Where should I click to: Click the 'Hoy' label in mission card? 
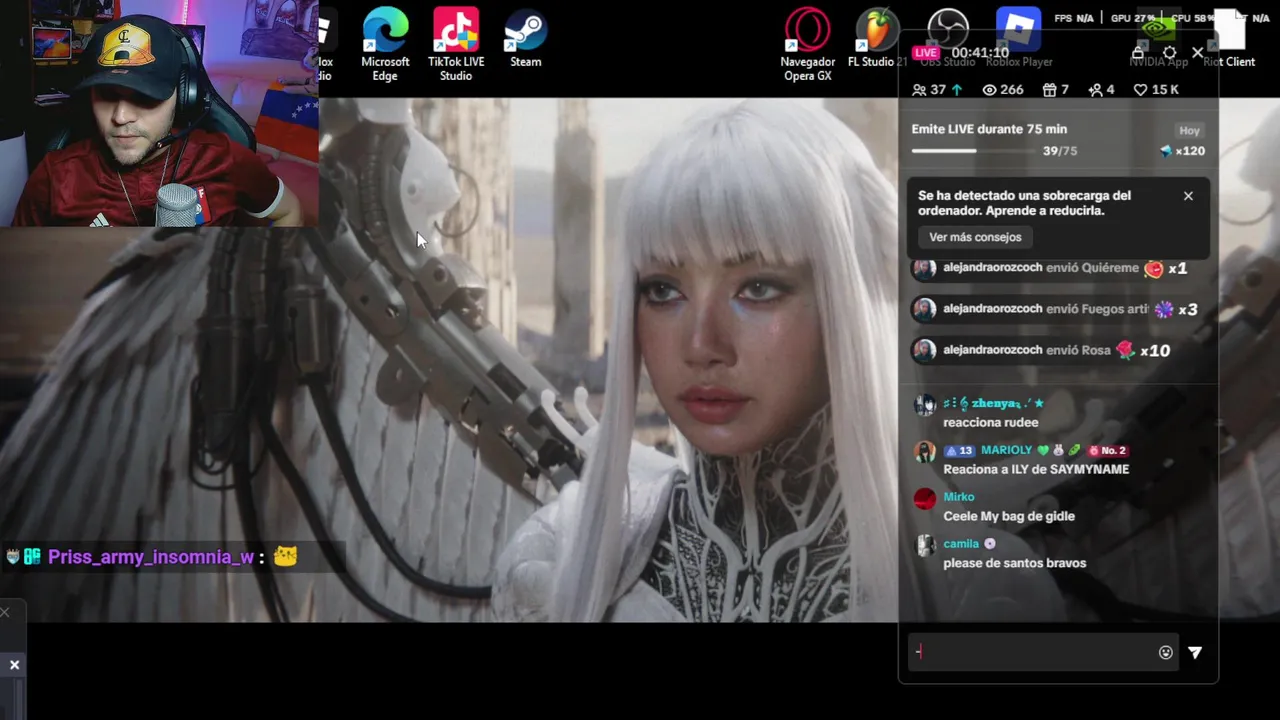[1189, 130]
